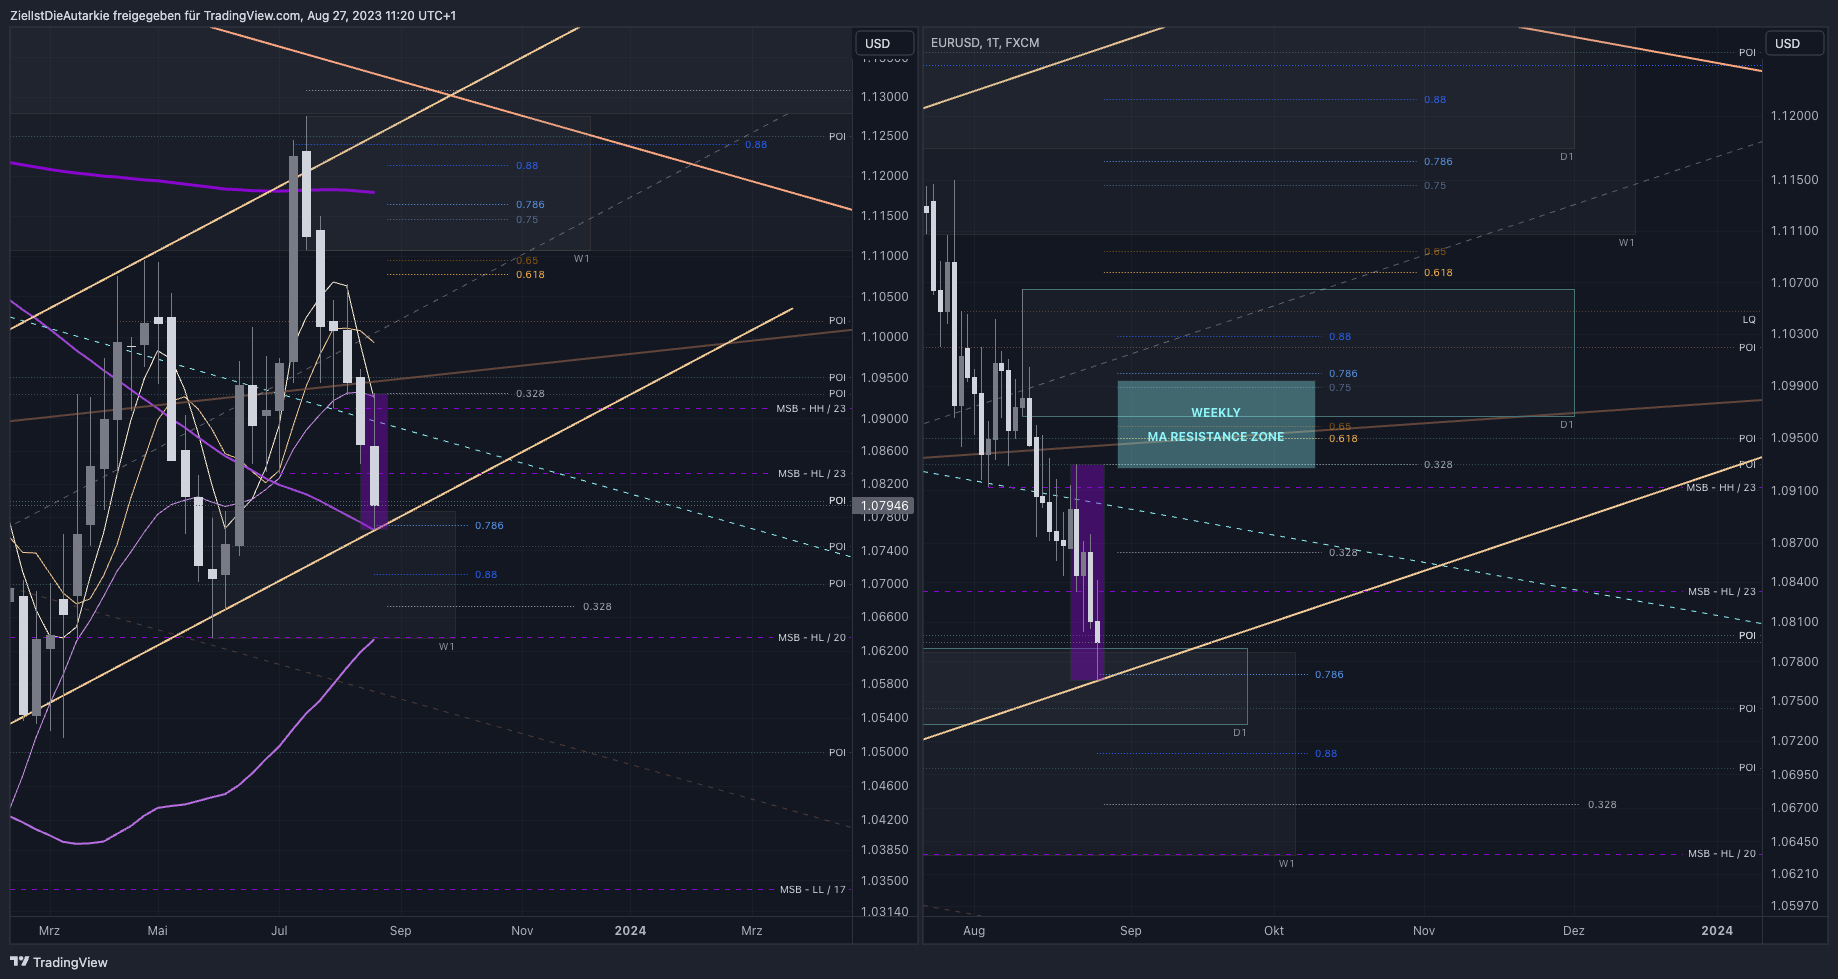Click the 1.09100 price on right axis
1838x979 pixels.
click(1795, 490)
